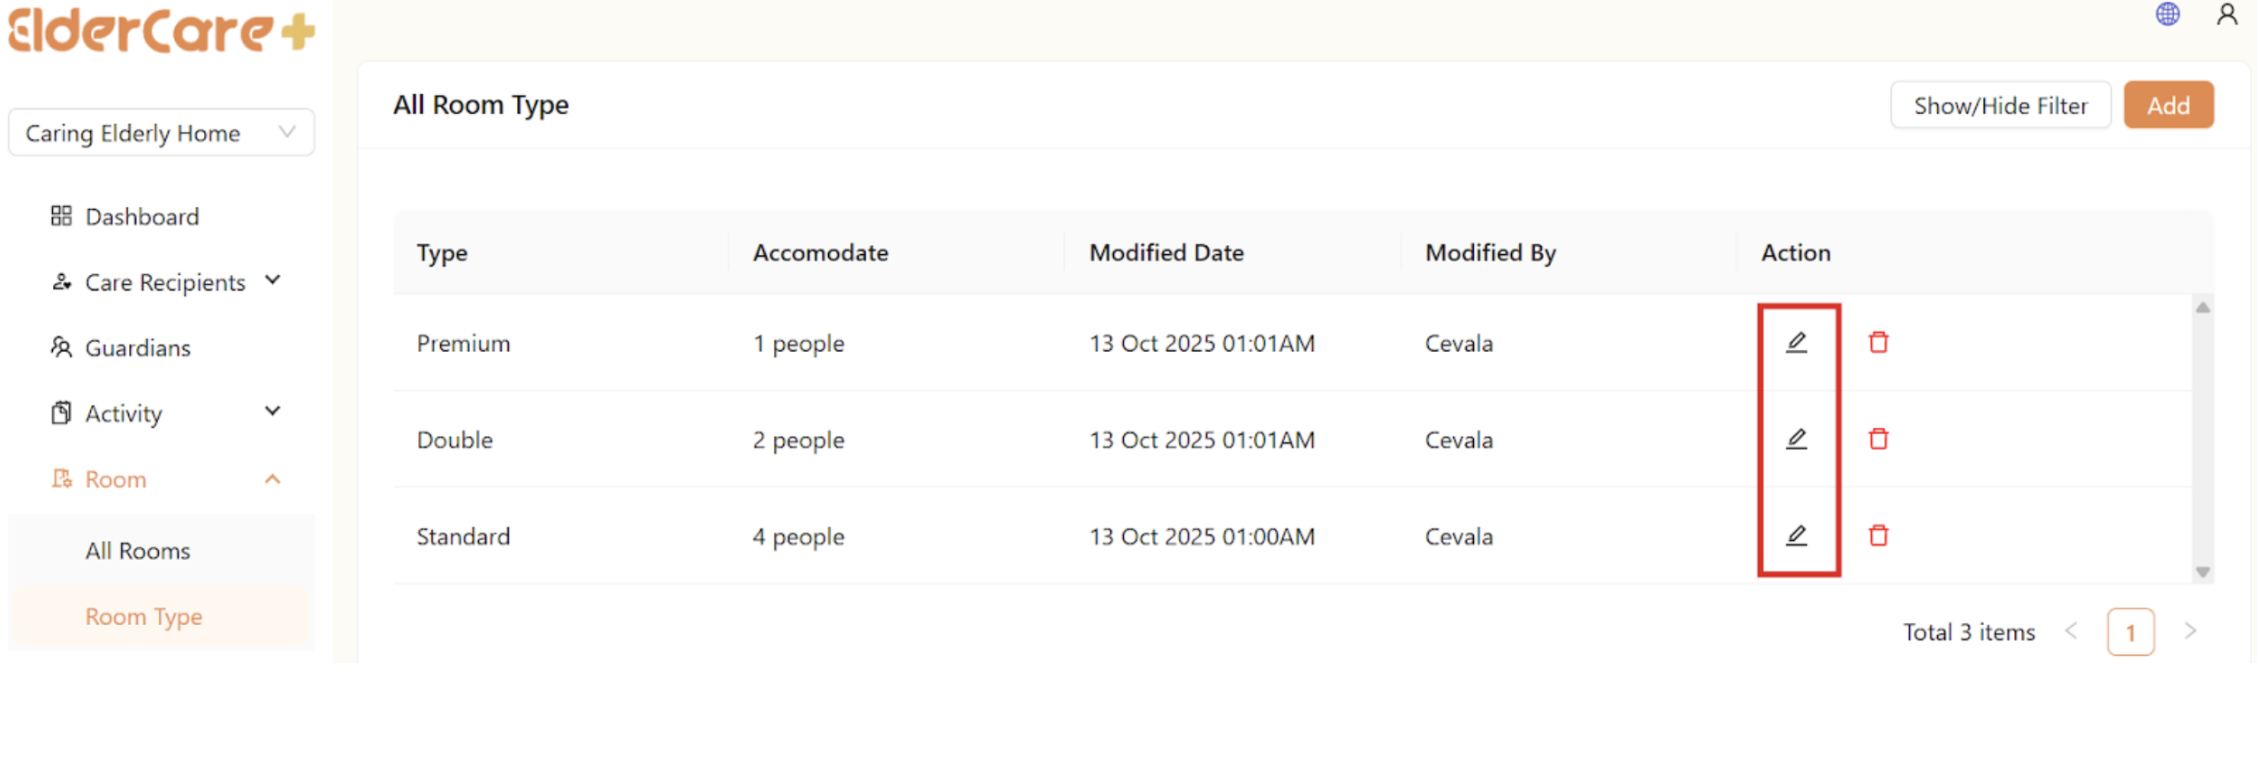
Task: Select page 1 in pagination
Action: (2129, 632)
